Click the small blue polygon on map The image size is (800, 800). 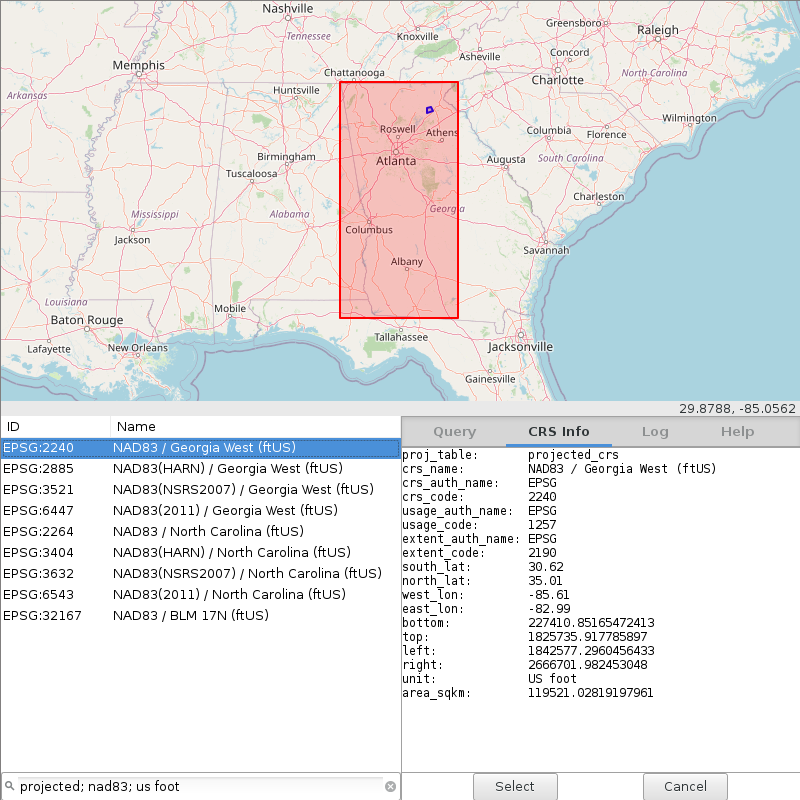[x=429, y=109]
